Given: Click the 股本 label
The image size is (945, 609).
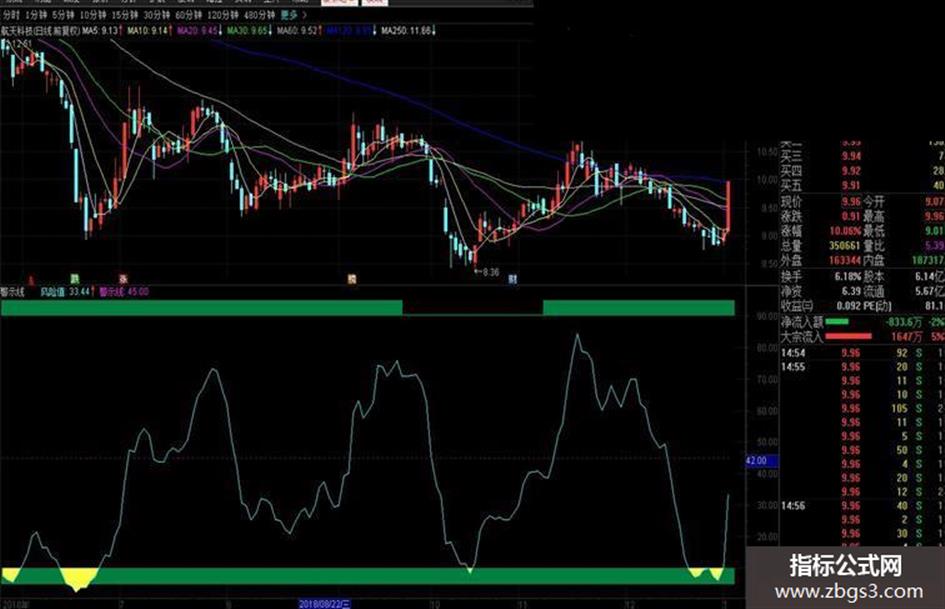Looking at the screenshot, I should click(874, 276).
